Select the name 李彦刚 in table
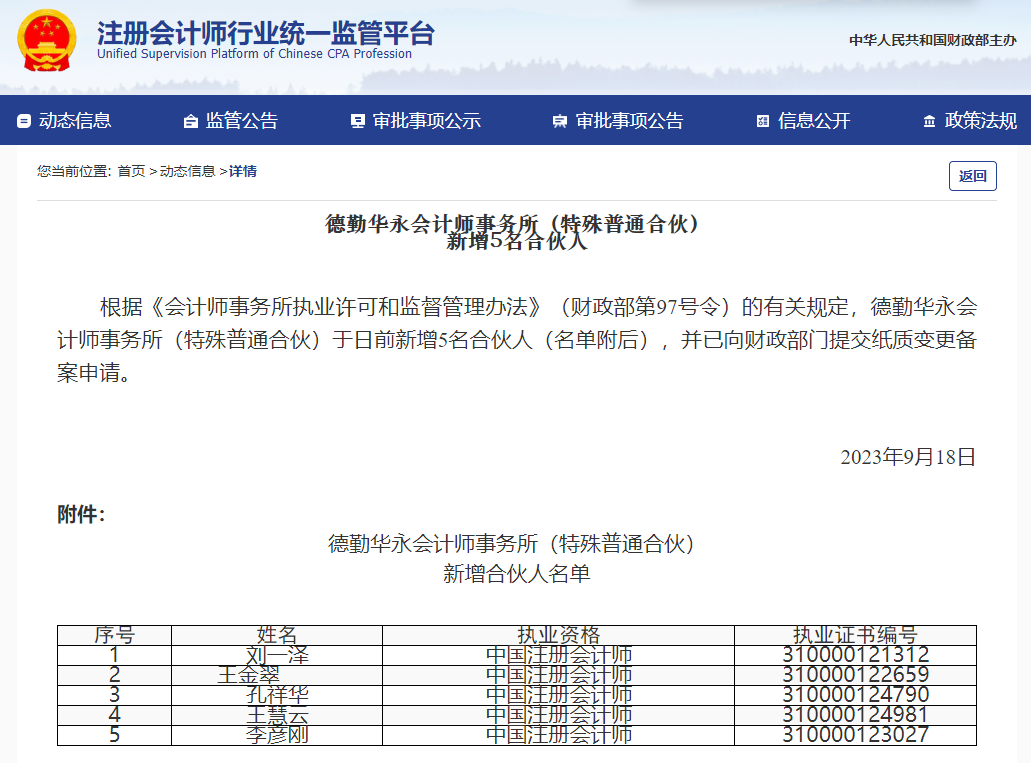 [x=277, y=735]
